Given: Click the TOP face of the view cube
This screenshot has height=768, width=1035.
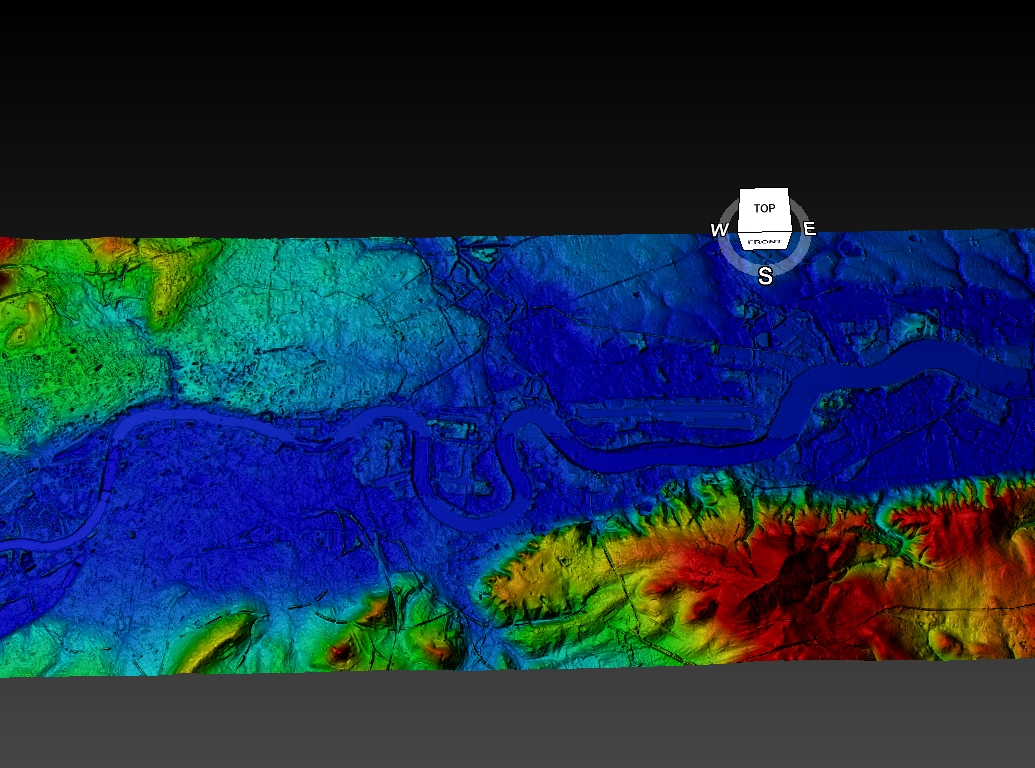Looking at the screenshot, I should coord(764,209).
